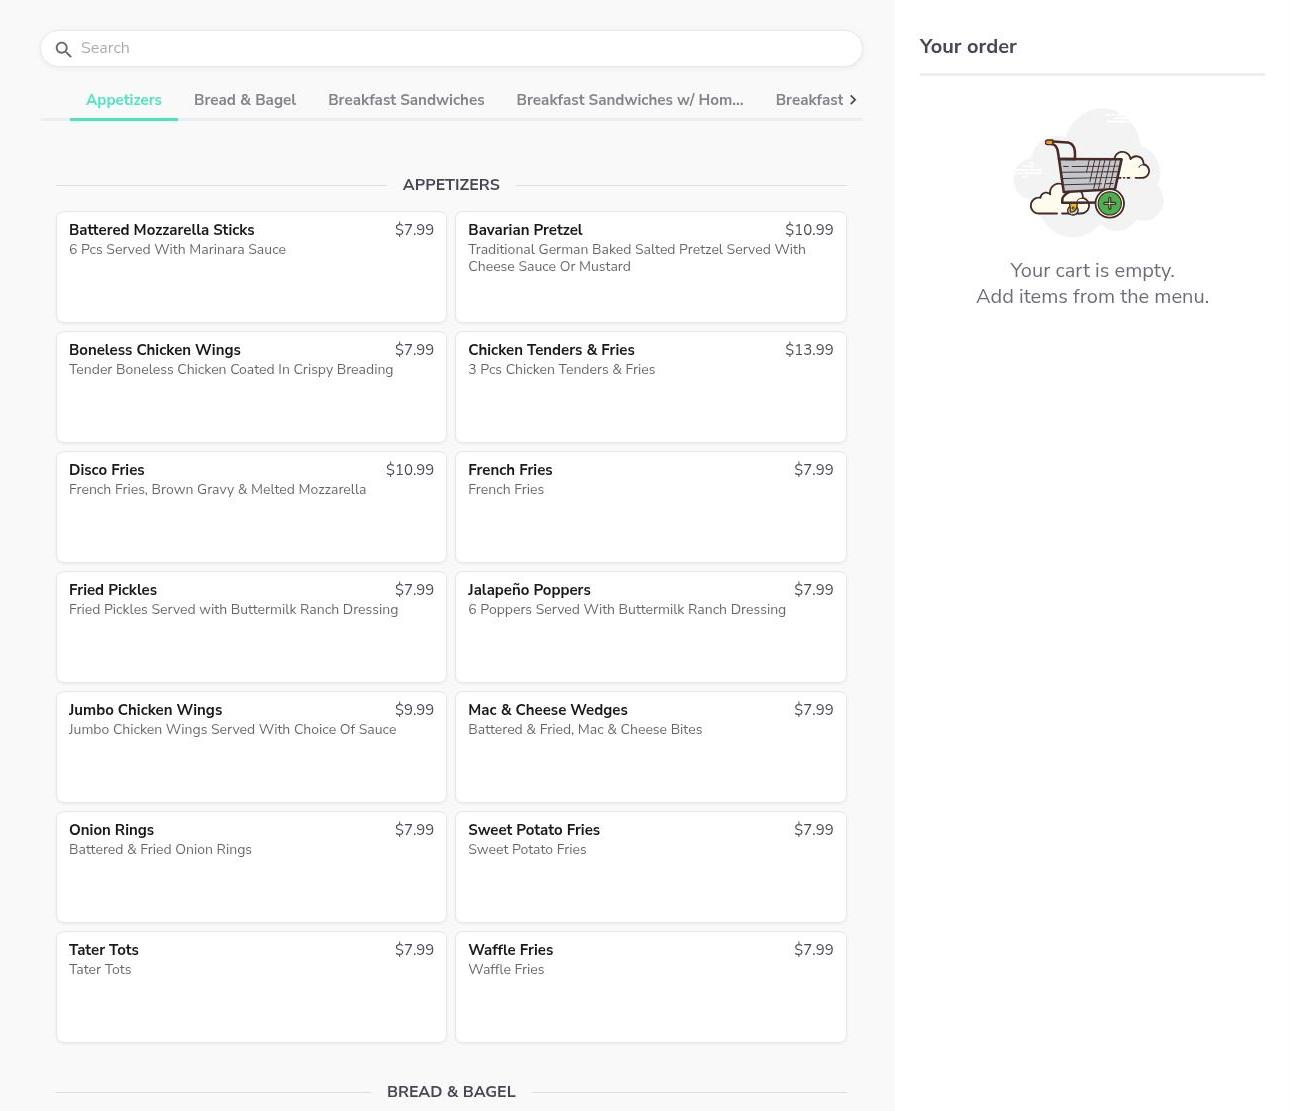Pick the Sweet Potato Fries item
Viewport: 1290px width, 1111px height.
click(x=650, y=866)
